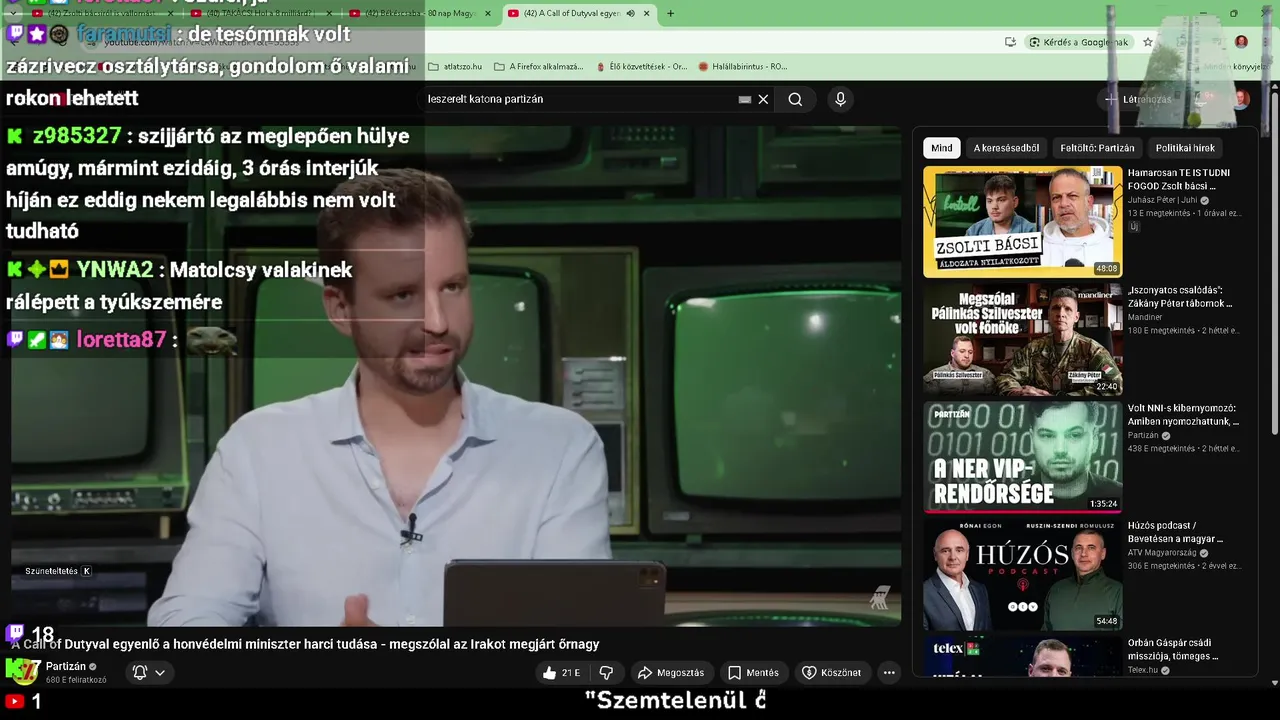Click title 'Iszonyatos csalódás: Zákány Péter'
This screenshot has width=1280, height=720.
click(1180, 296)
